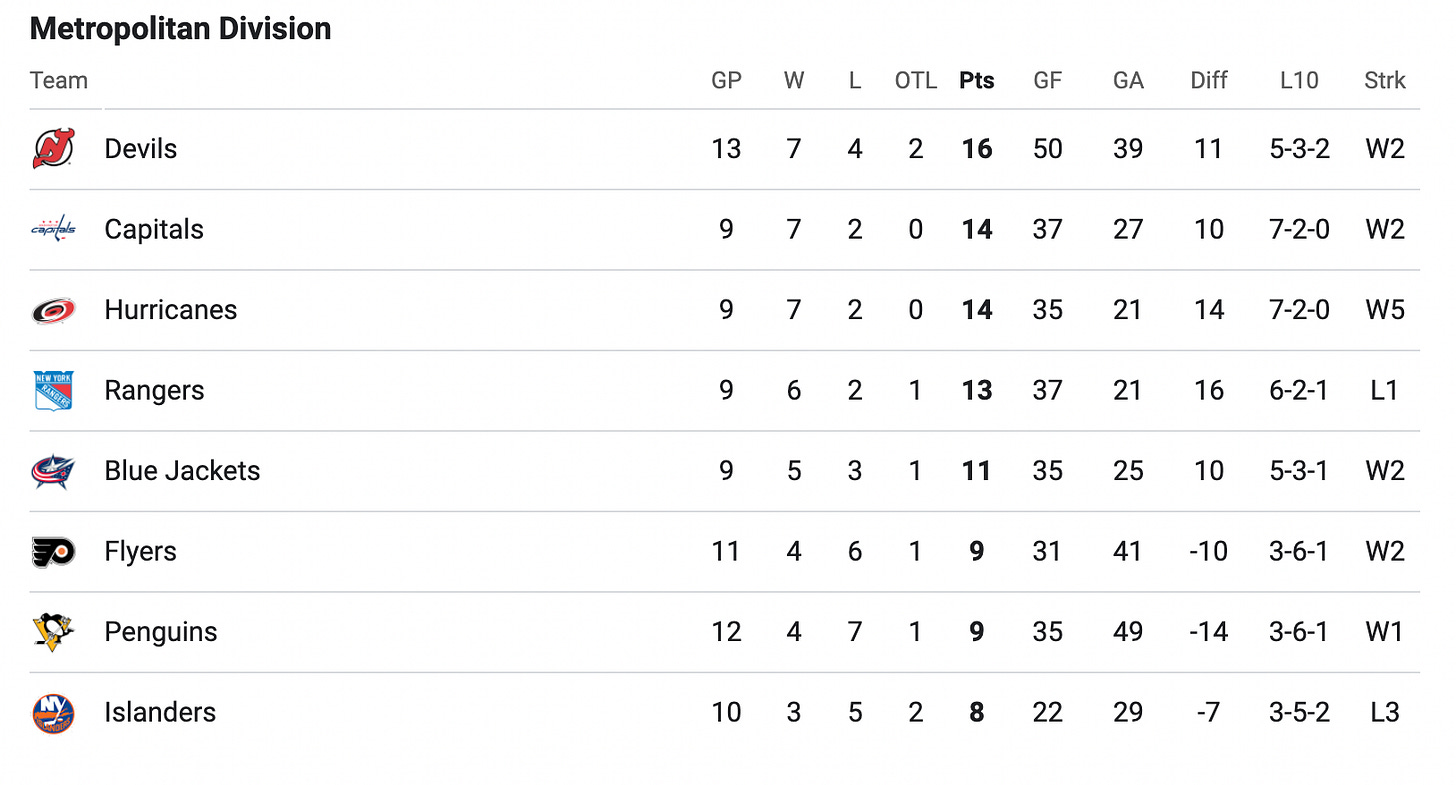Click the L10 column header
The width and height of the screenshot is (1456, 785).
[x=1299, y=81]
